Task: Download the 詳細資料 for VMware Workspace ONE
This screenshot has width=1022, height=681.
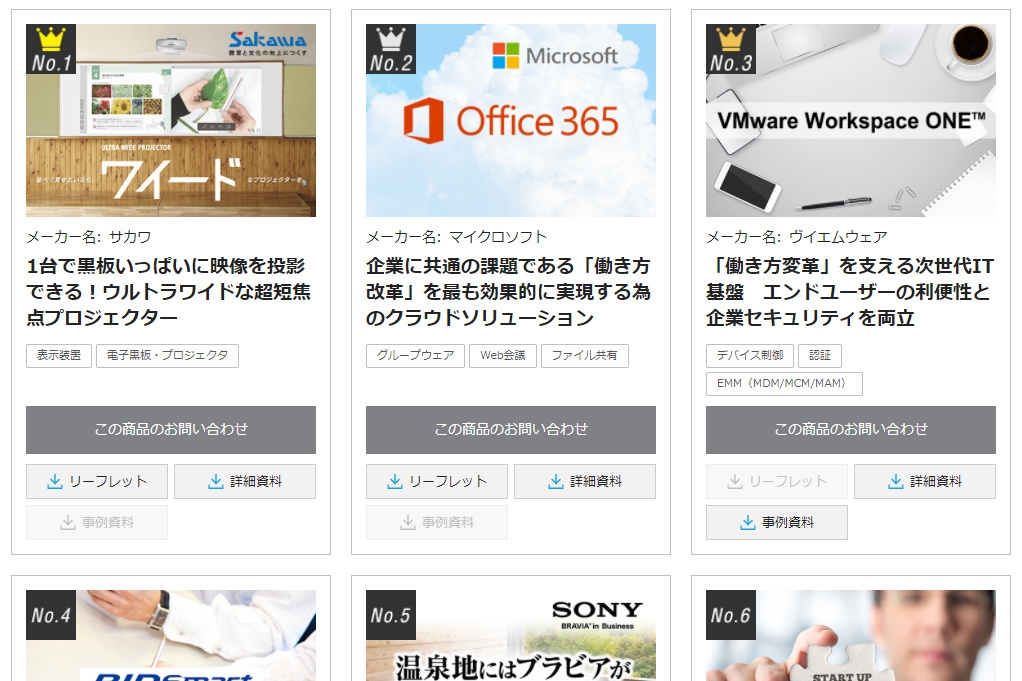Action: (925, 482)
